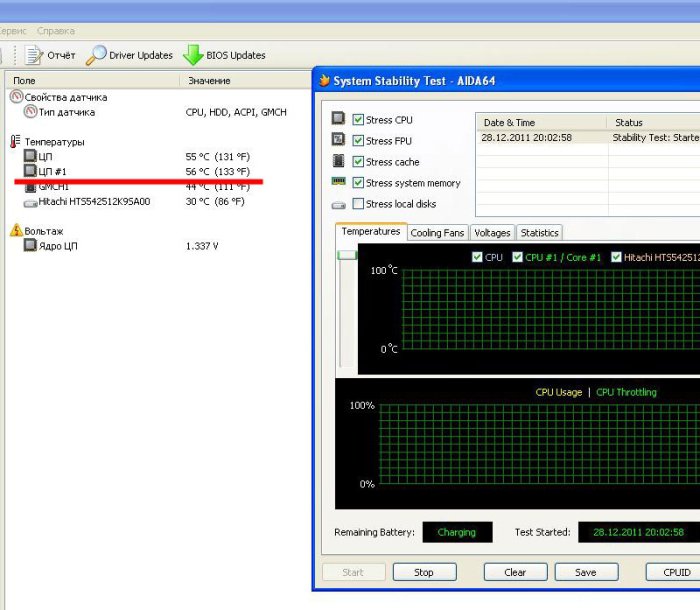This screenshot has height=610, width=700.
Task: Click the RAM module icon beside Stress system memory
Action: [338, 181]
